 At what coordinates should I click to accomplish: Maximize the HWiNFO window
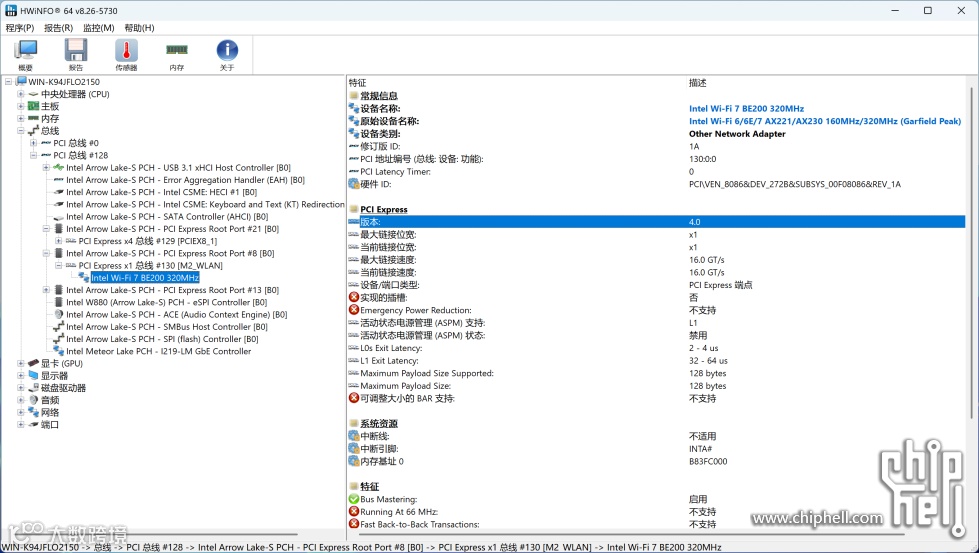(x=928, y=11)
